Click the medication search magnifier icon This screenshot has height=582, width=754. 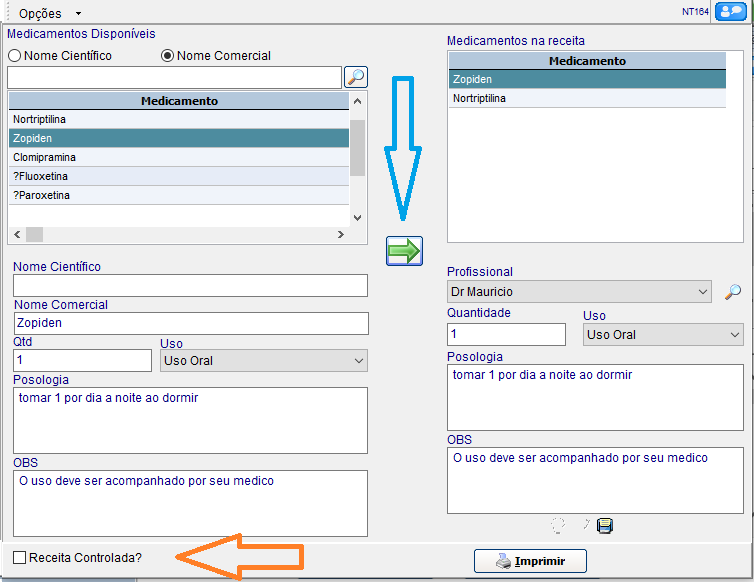(x=356, y=77)
